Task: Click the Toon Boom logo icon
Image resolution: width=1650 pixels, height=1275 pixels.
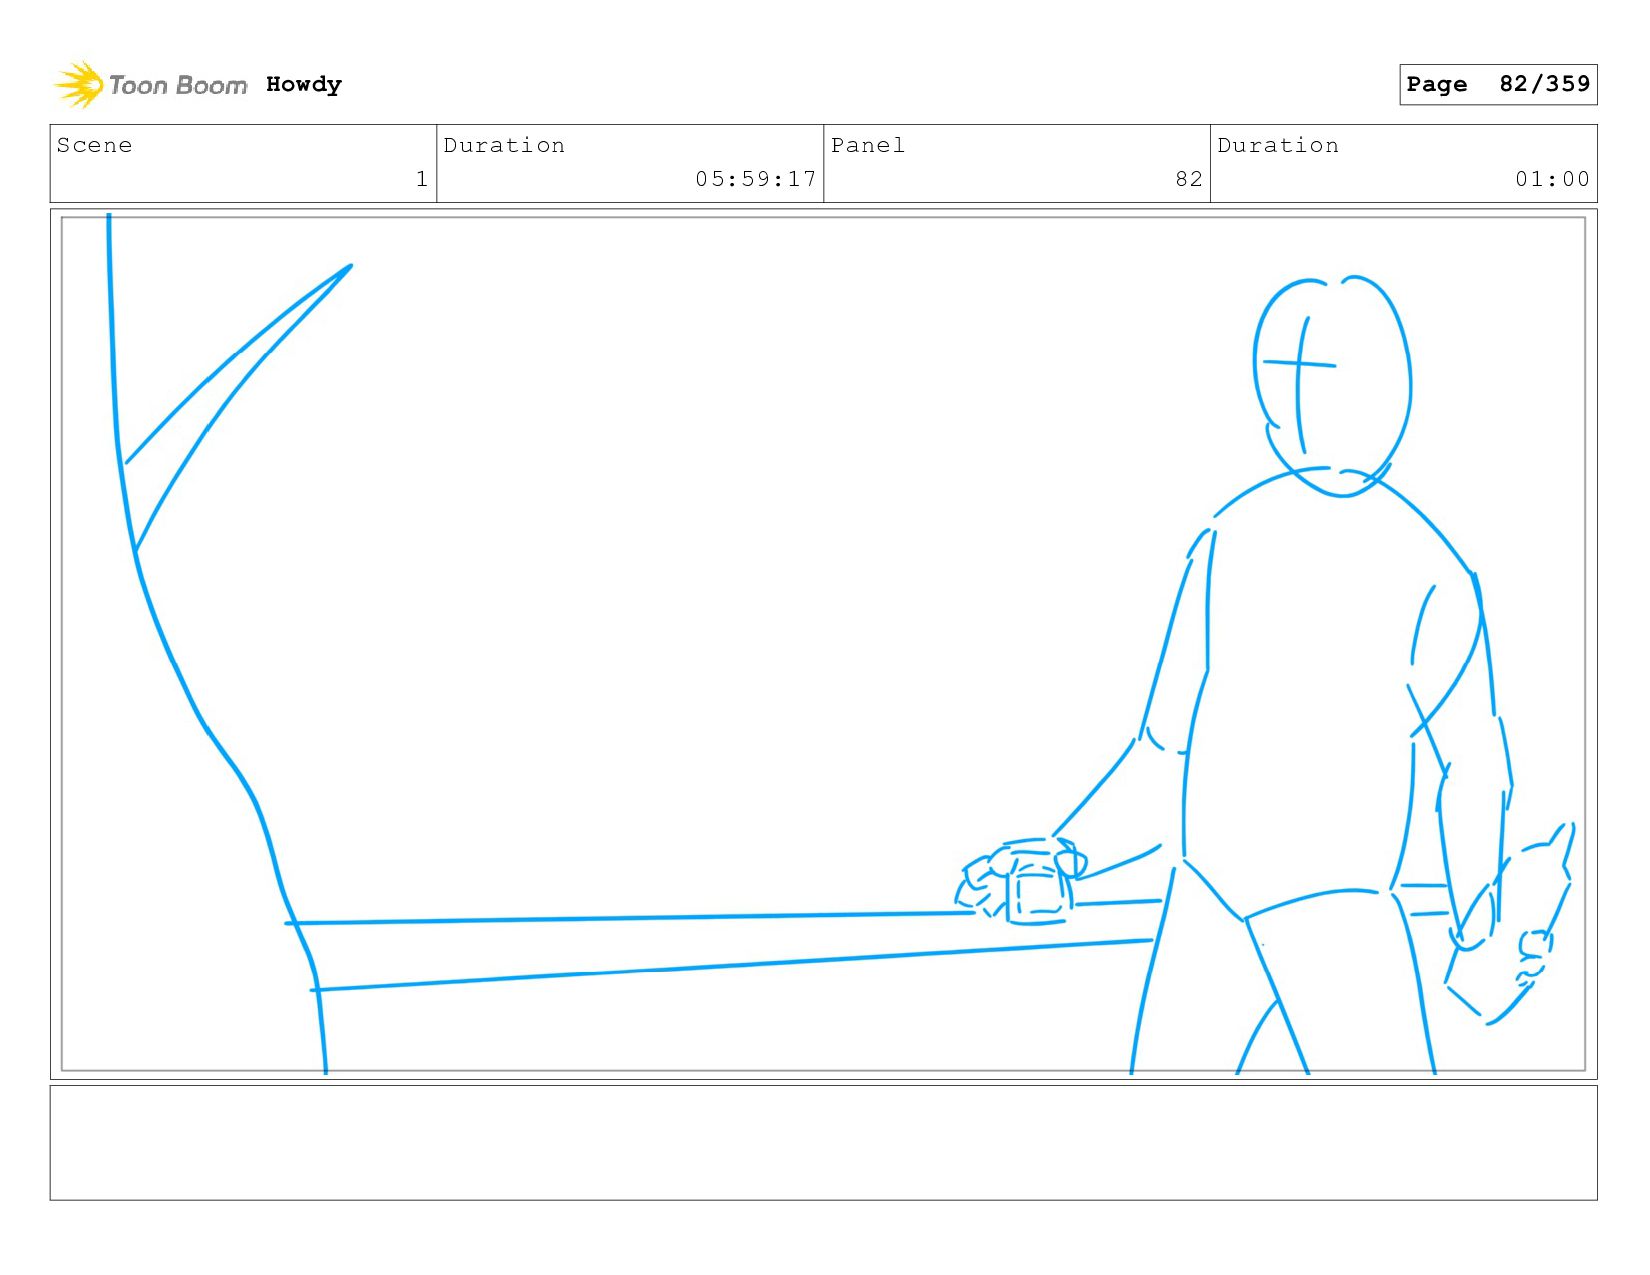Action: (79, 85)
